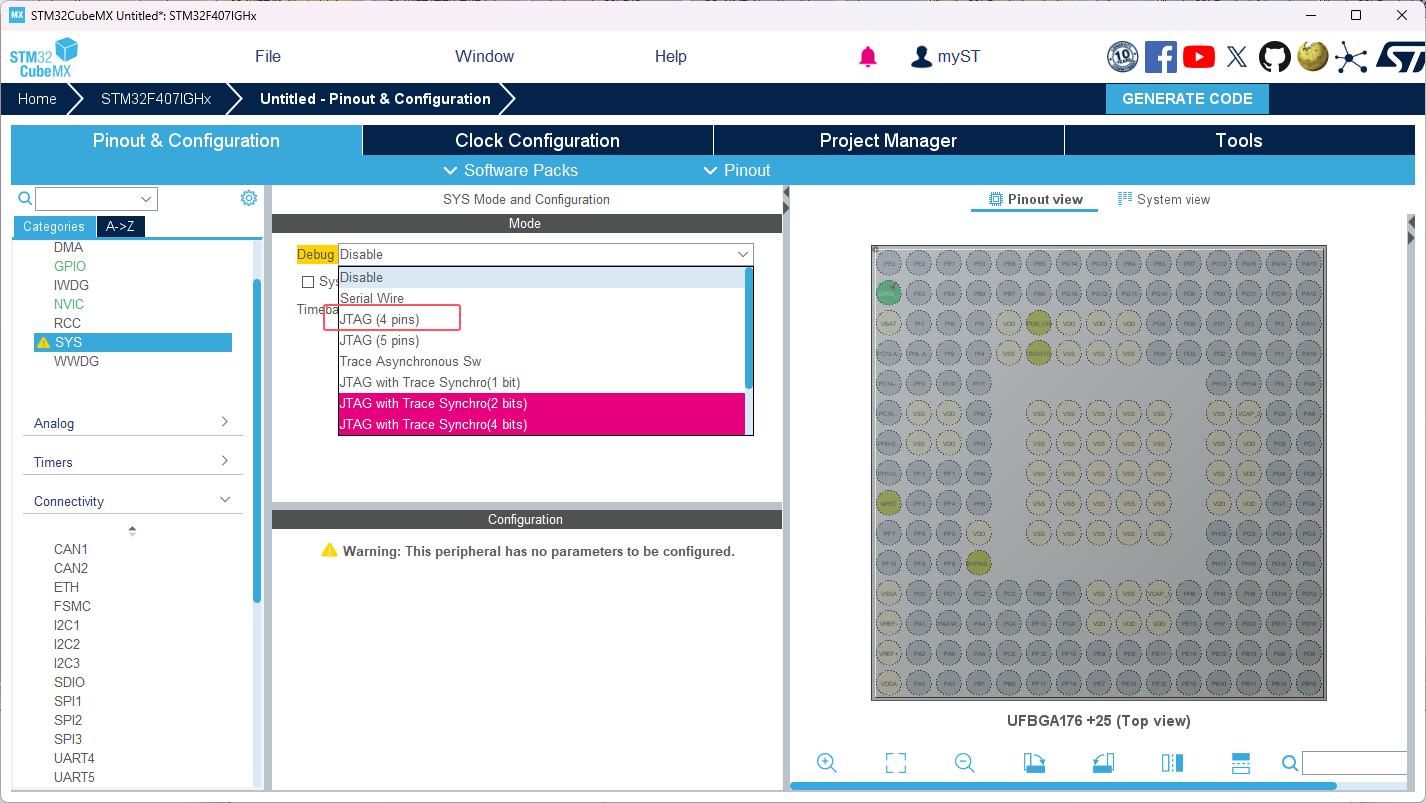Viewport: 1426px width, 803px height.
Task: Click the pink notification bell icon
Action: coord(868,57)
